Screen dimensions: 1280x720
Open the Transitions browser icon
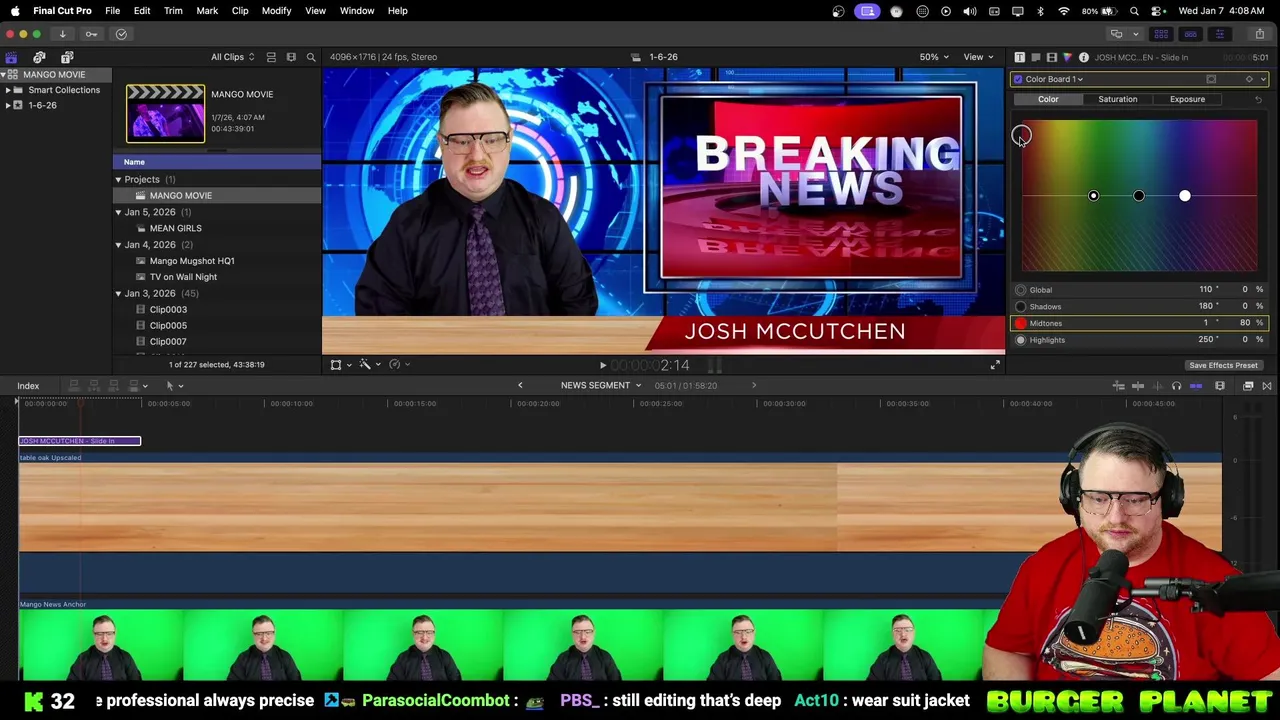1267,386
